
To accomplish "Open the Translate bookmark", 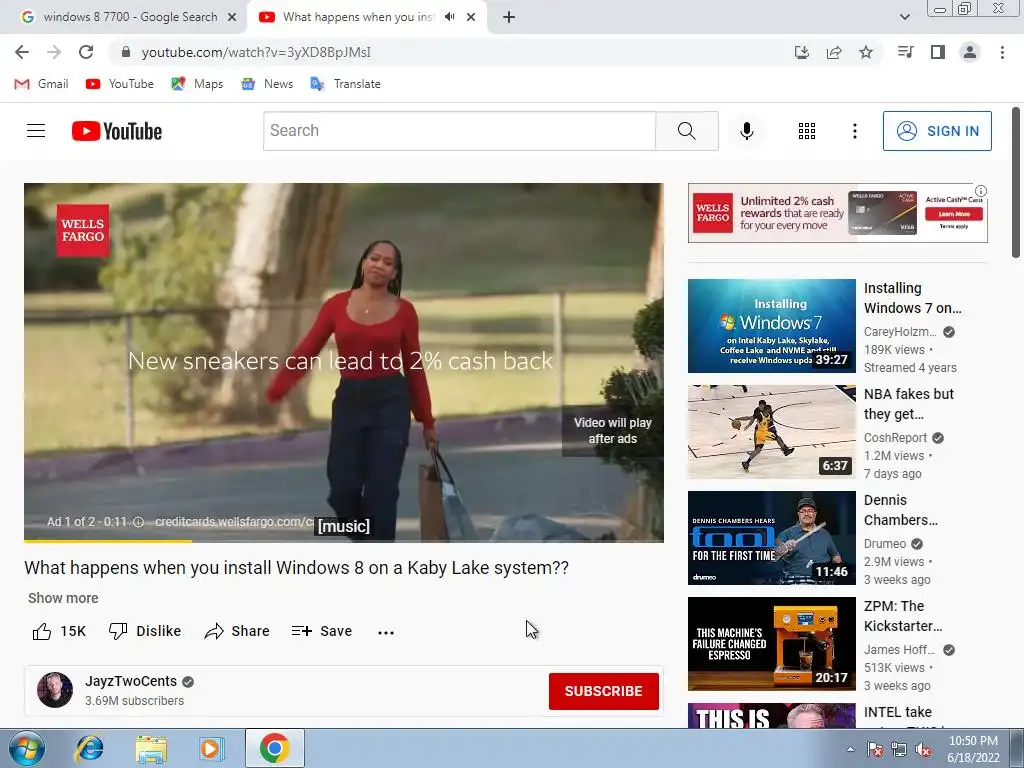I will (x=345, y=84).
